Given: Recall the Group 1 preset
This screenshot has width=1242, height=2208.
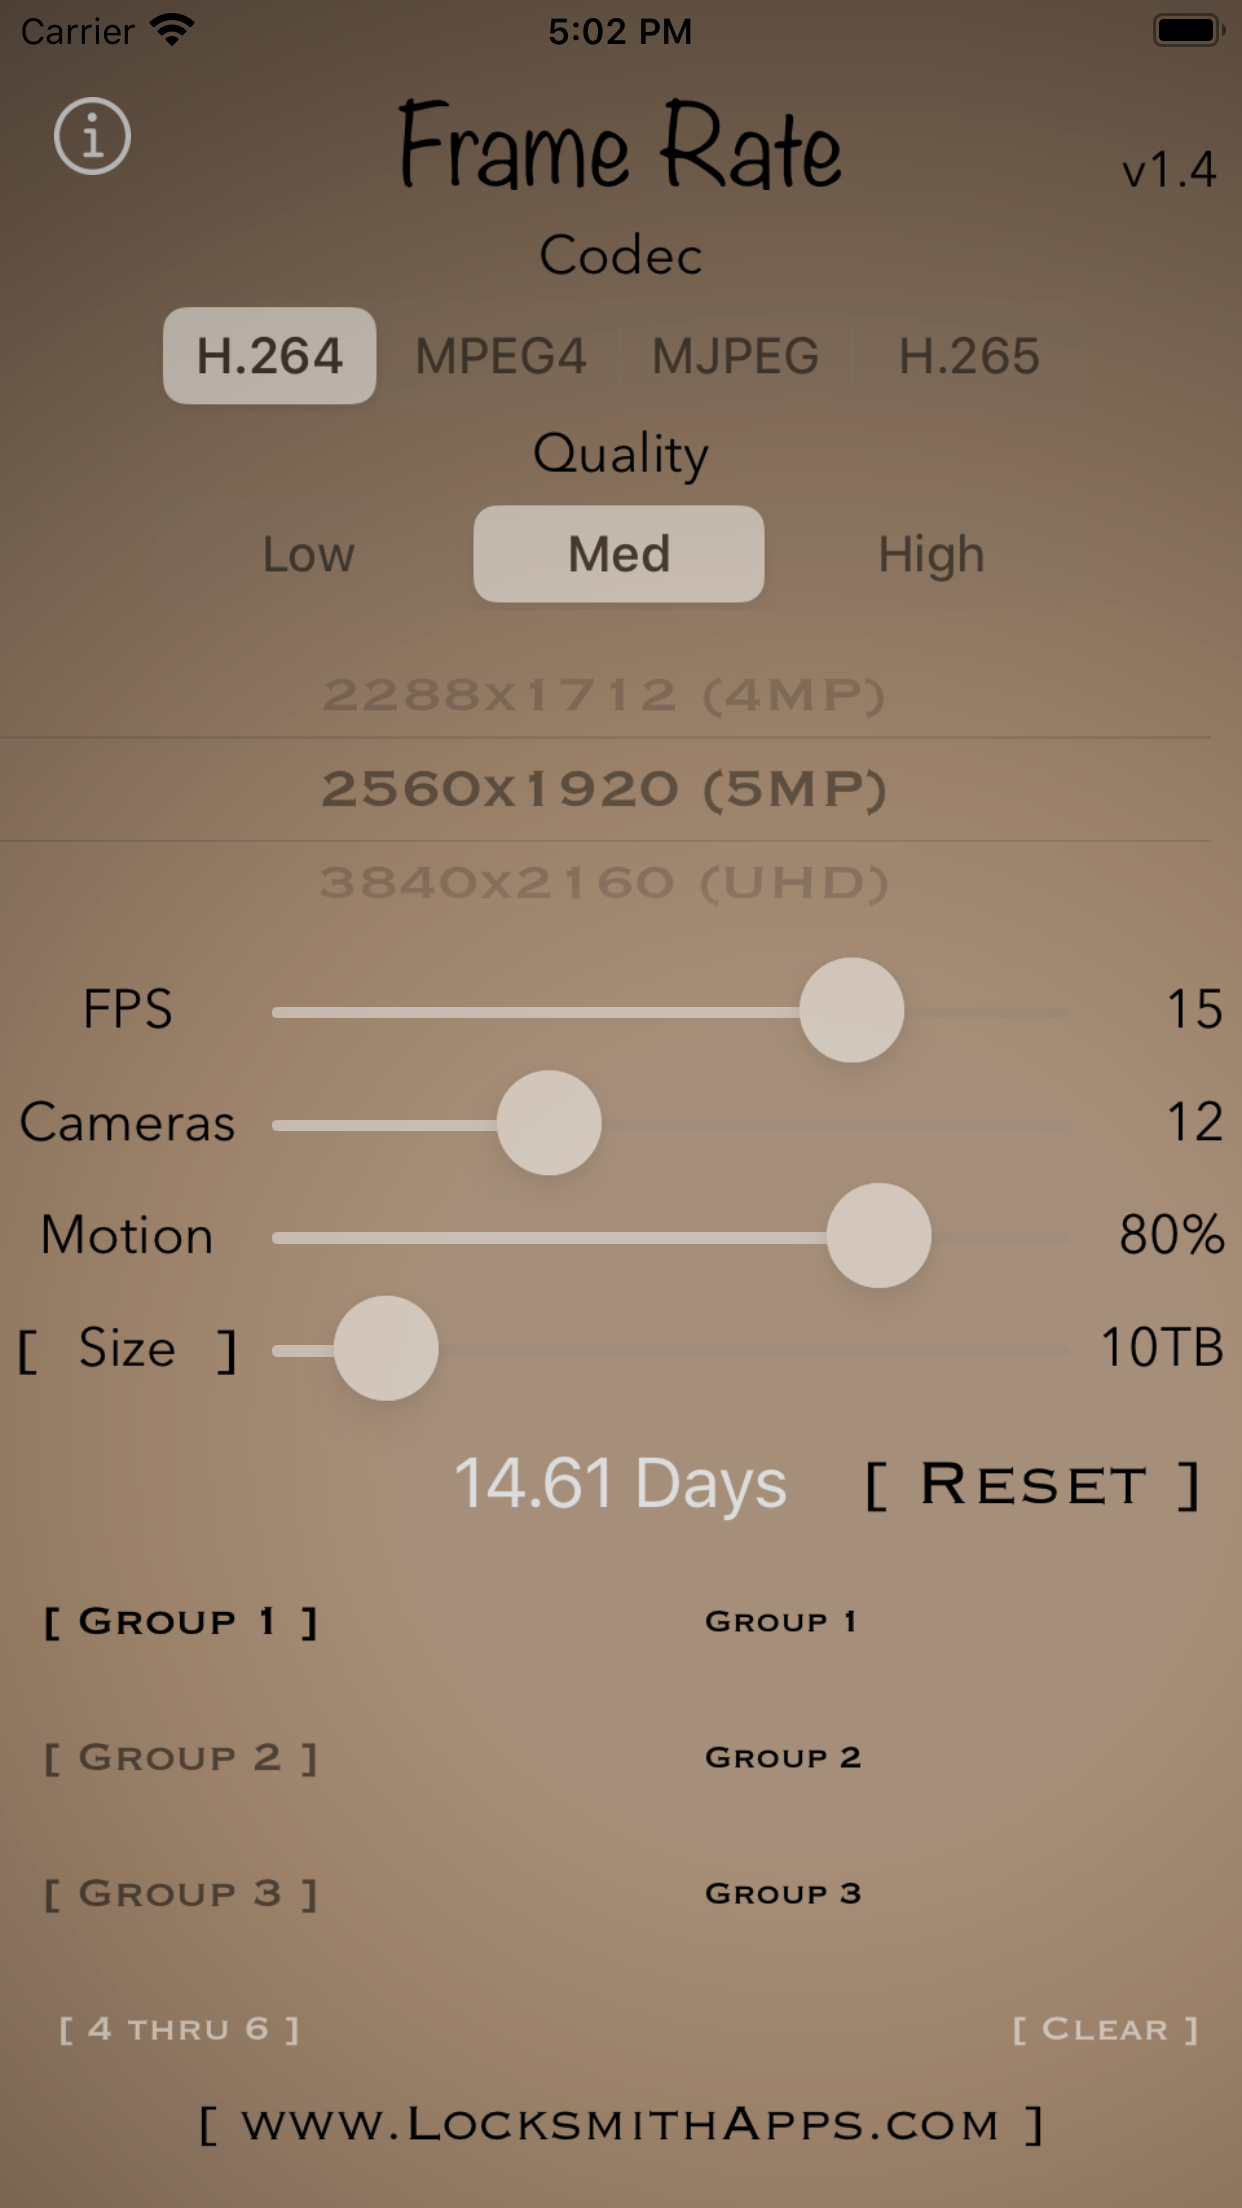Looking at the screenshot, I should [x=783, y=1621].
